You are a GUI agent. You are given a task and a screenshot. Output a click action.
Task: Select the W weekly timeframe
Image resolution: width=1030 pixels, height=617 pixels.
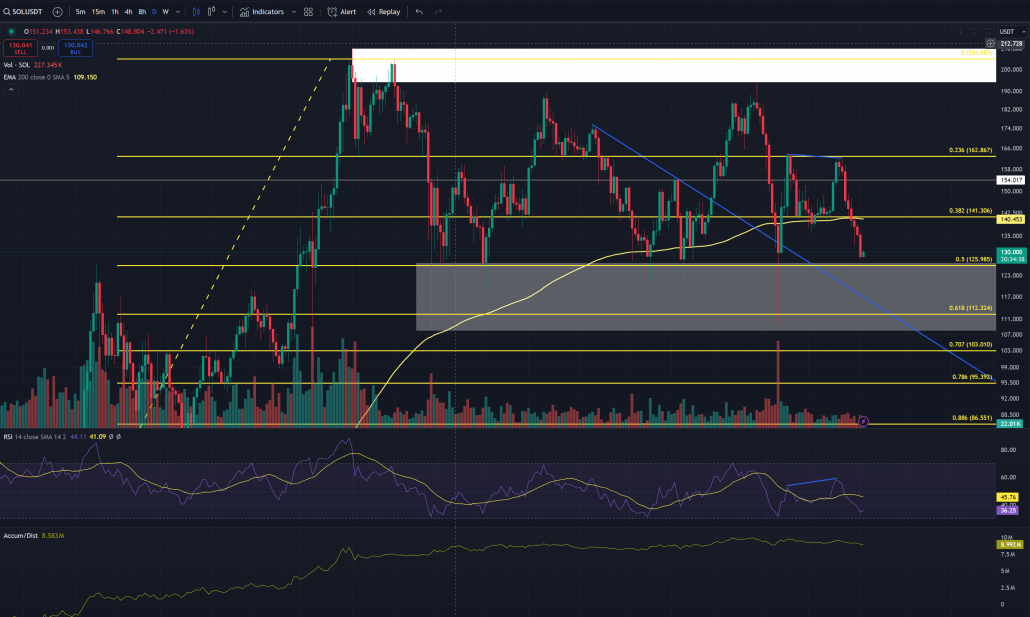165,12
